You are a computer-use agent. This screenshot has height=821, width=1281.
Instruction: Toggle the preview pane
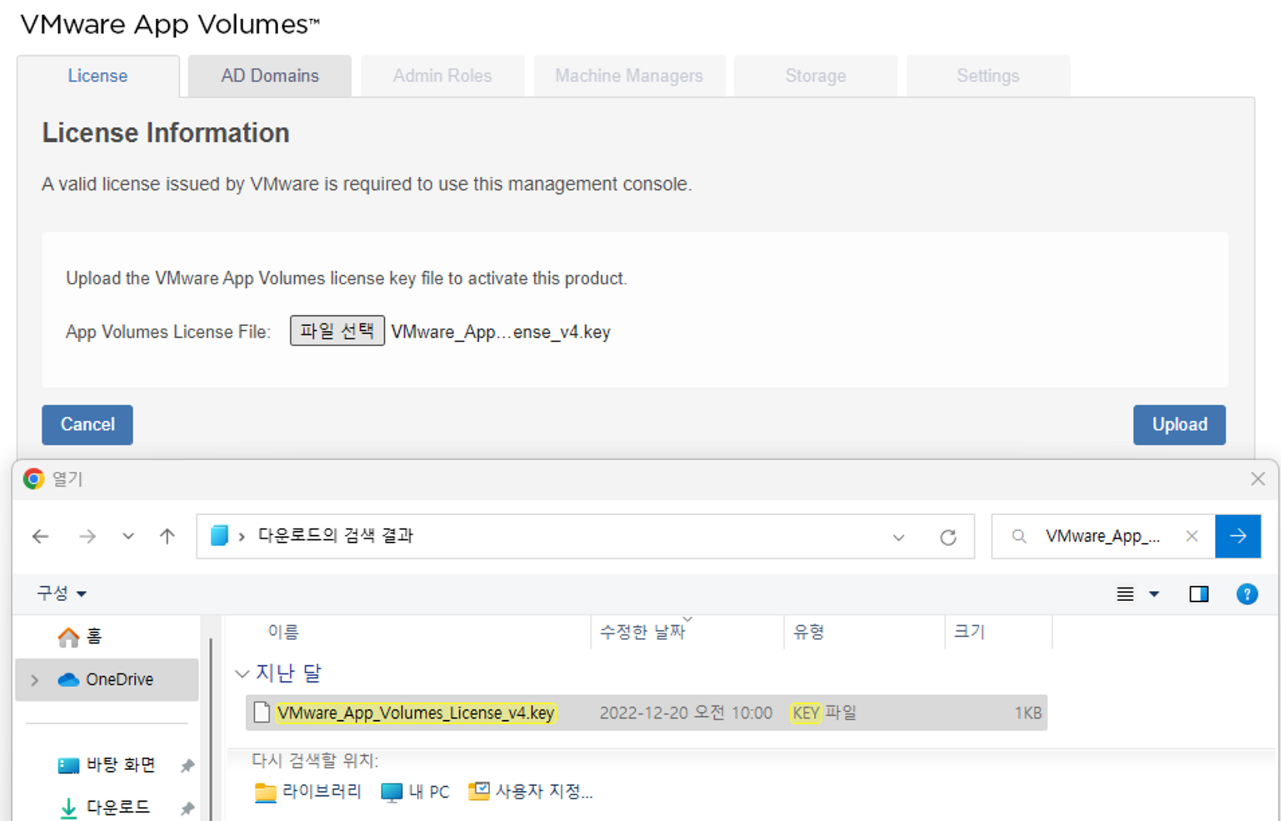click(x=1199, y=594)
